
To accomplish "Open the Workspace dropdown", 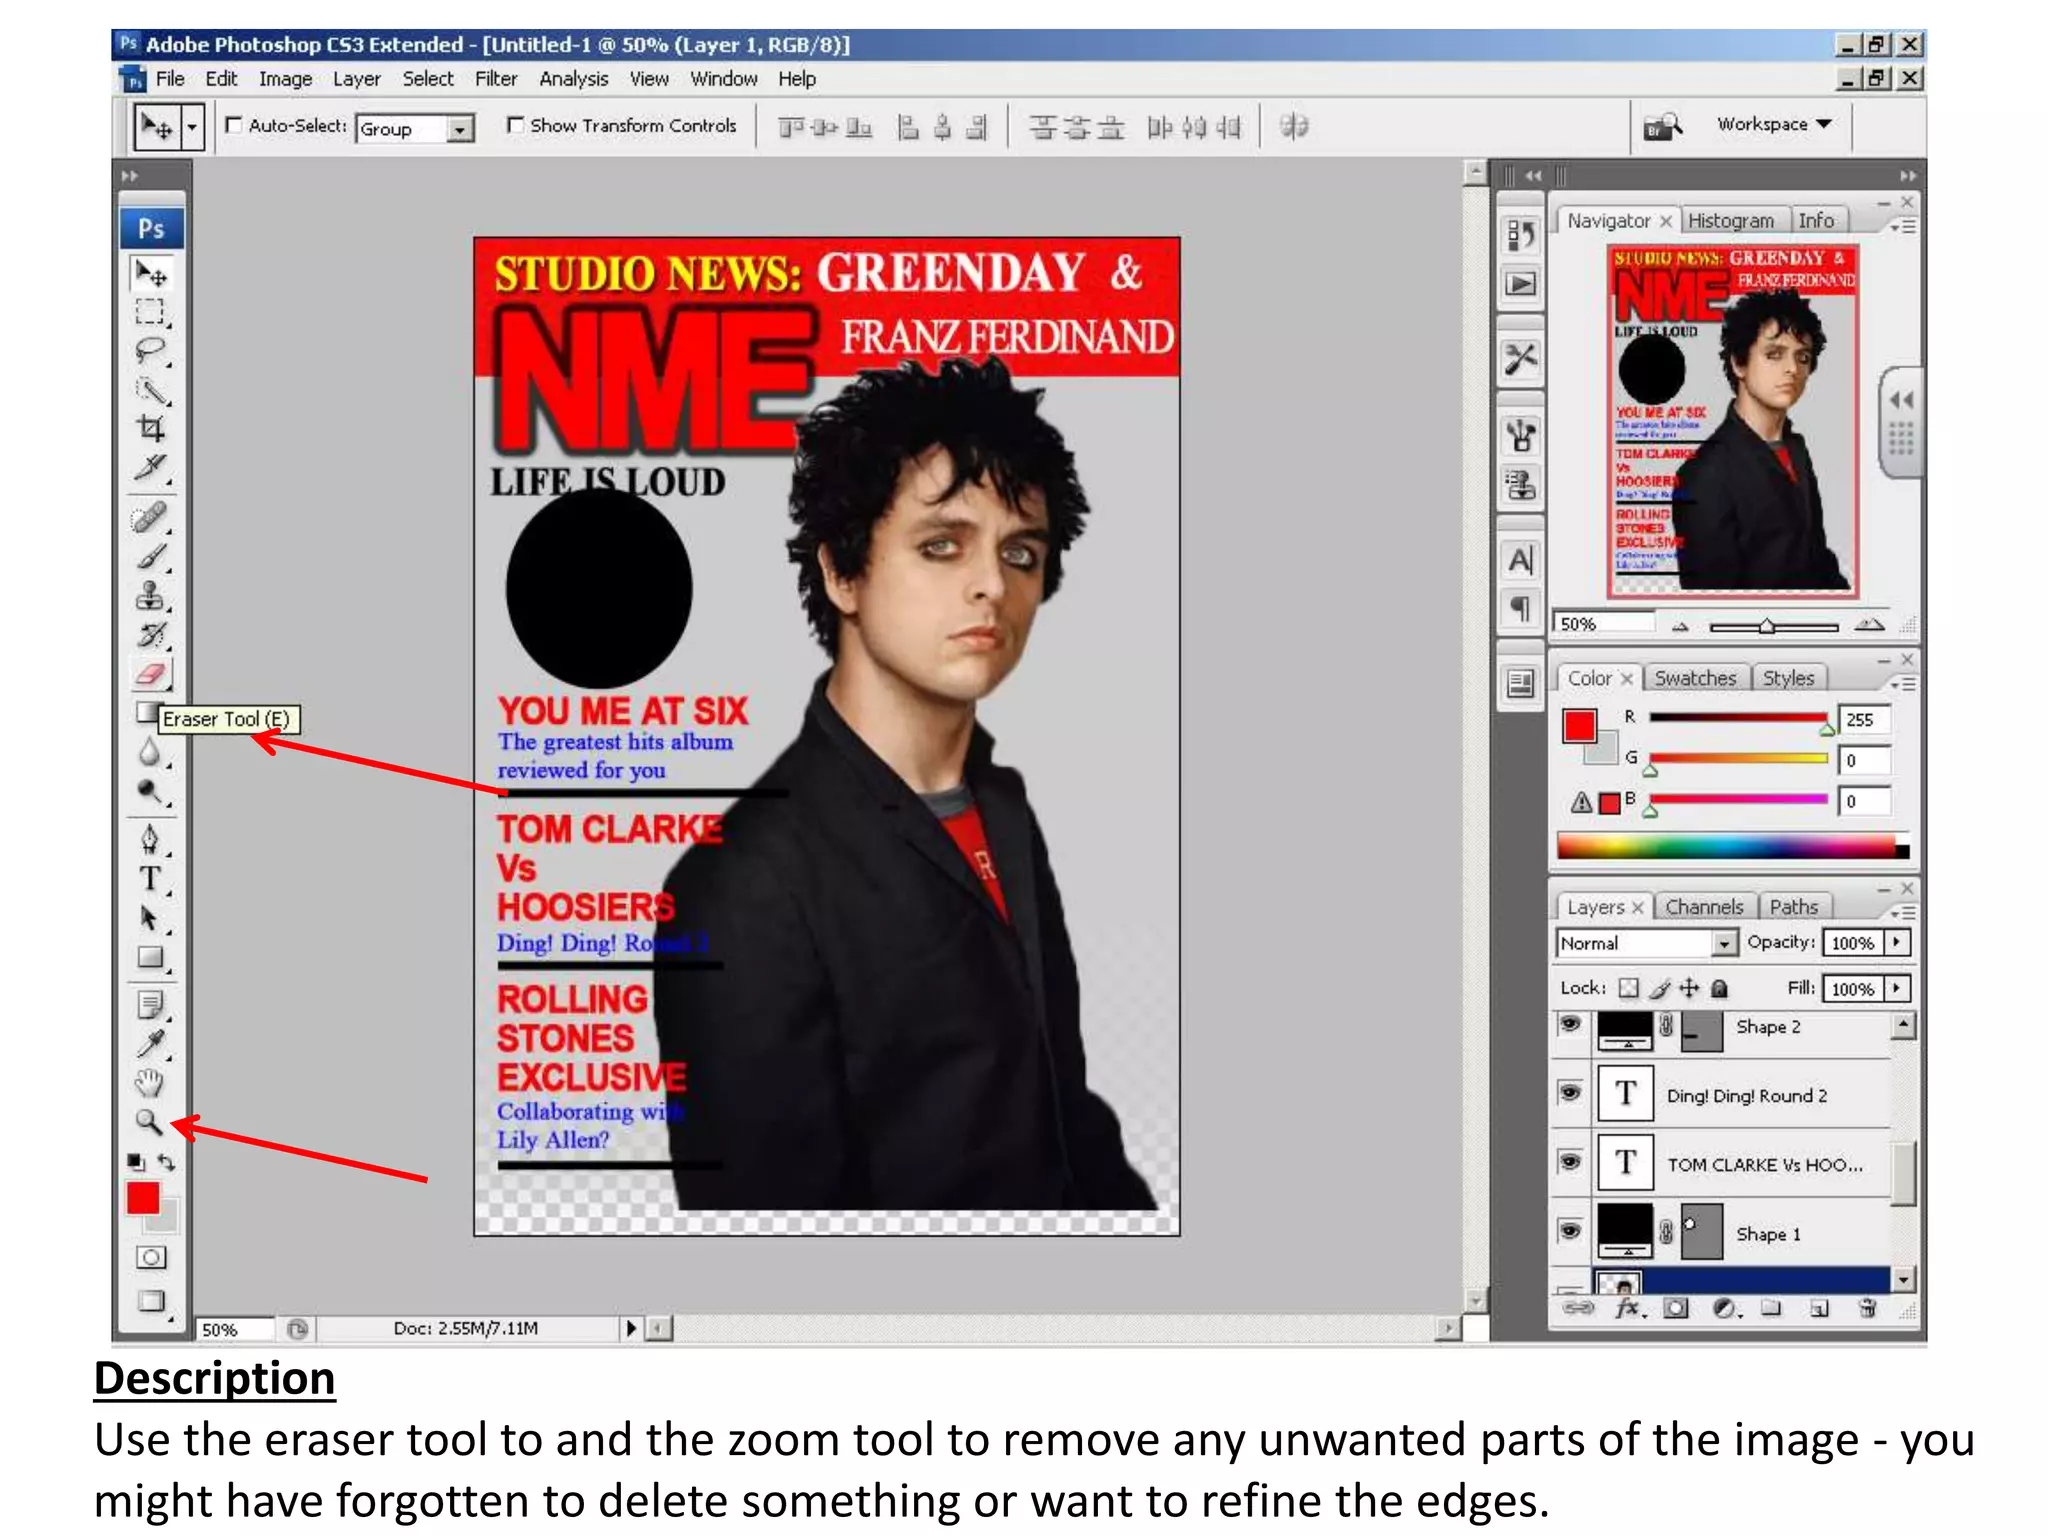I will coord(1774,124).
